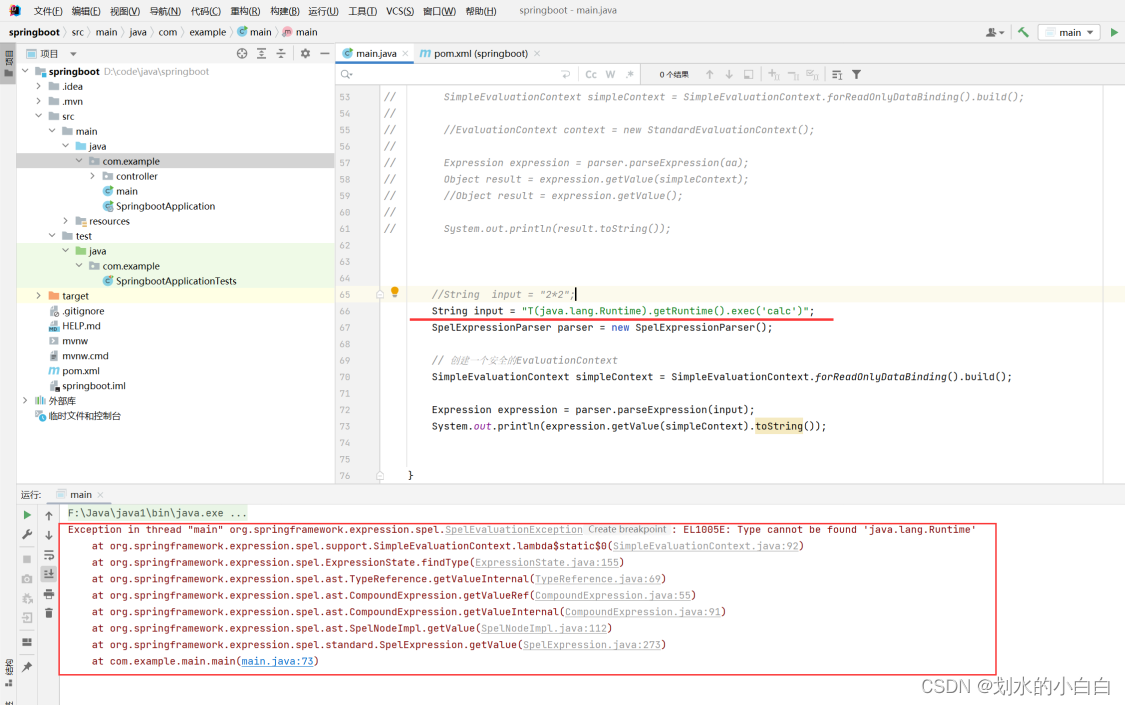Viewport: 1125px width, 705px height.
Task: Click example in the breadcrumb path
Action: point(207,32)
